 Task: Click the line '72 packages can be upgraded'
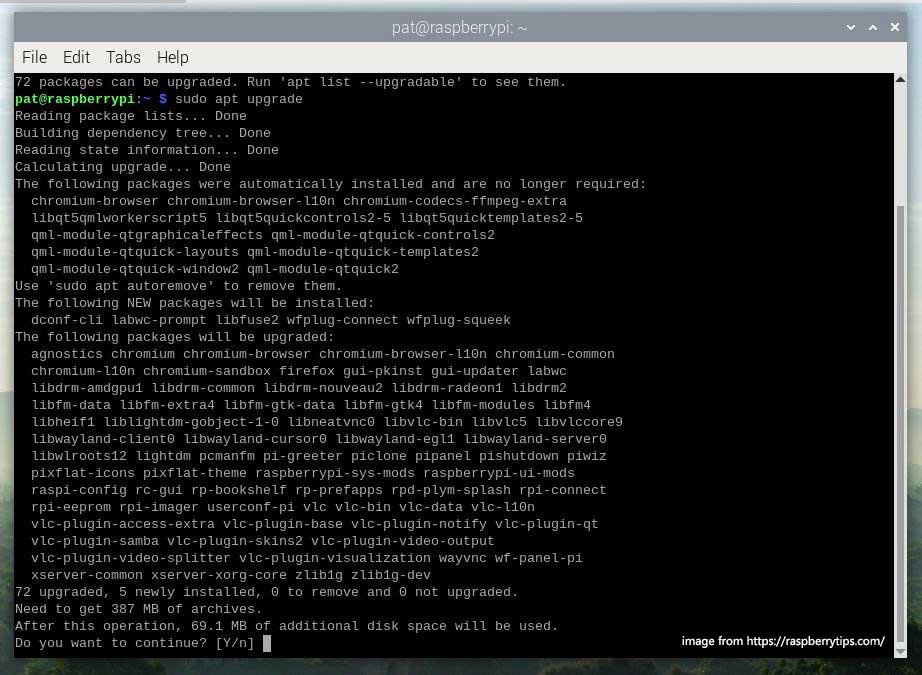click(290, 82)
